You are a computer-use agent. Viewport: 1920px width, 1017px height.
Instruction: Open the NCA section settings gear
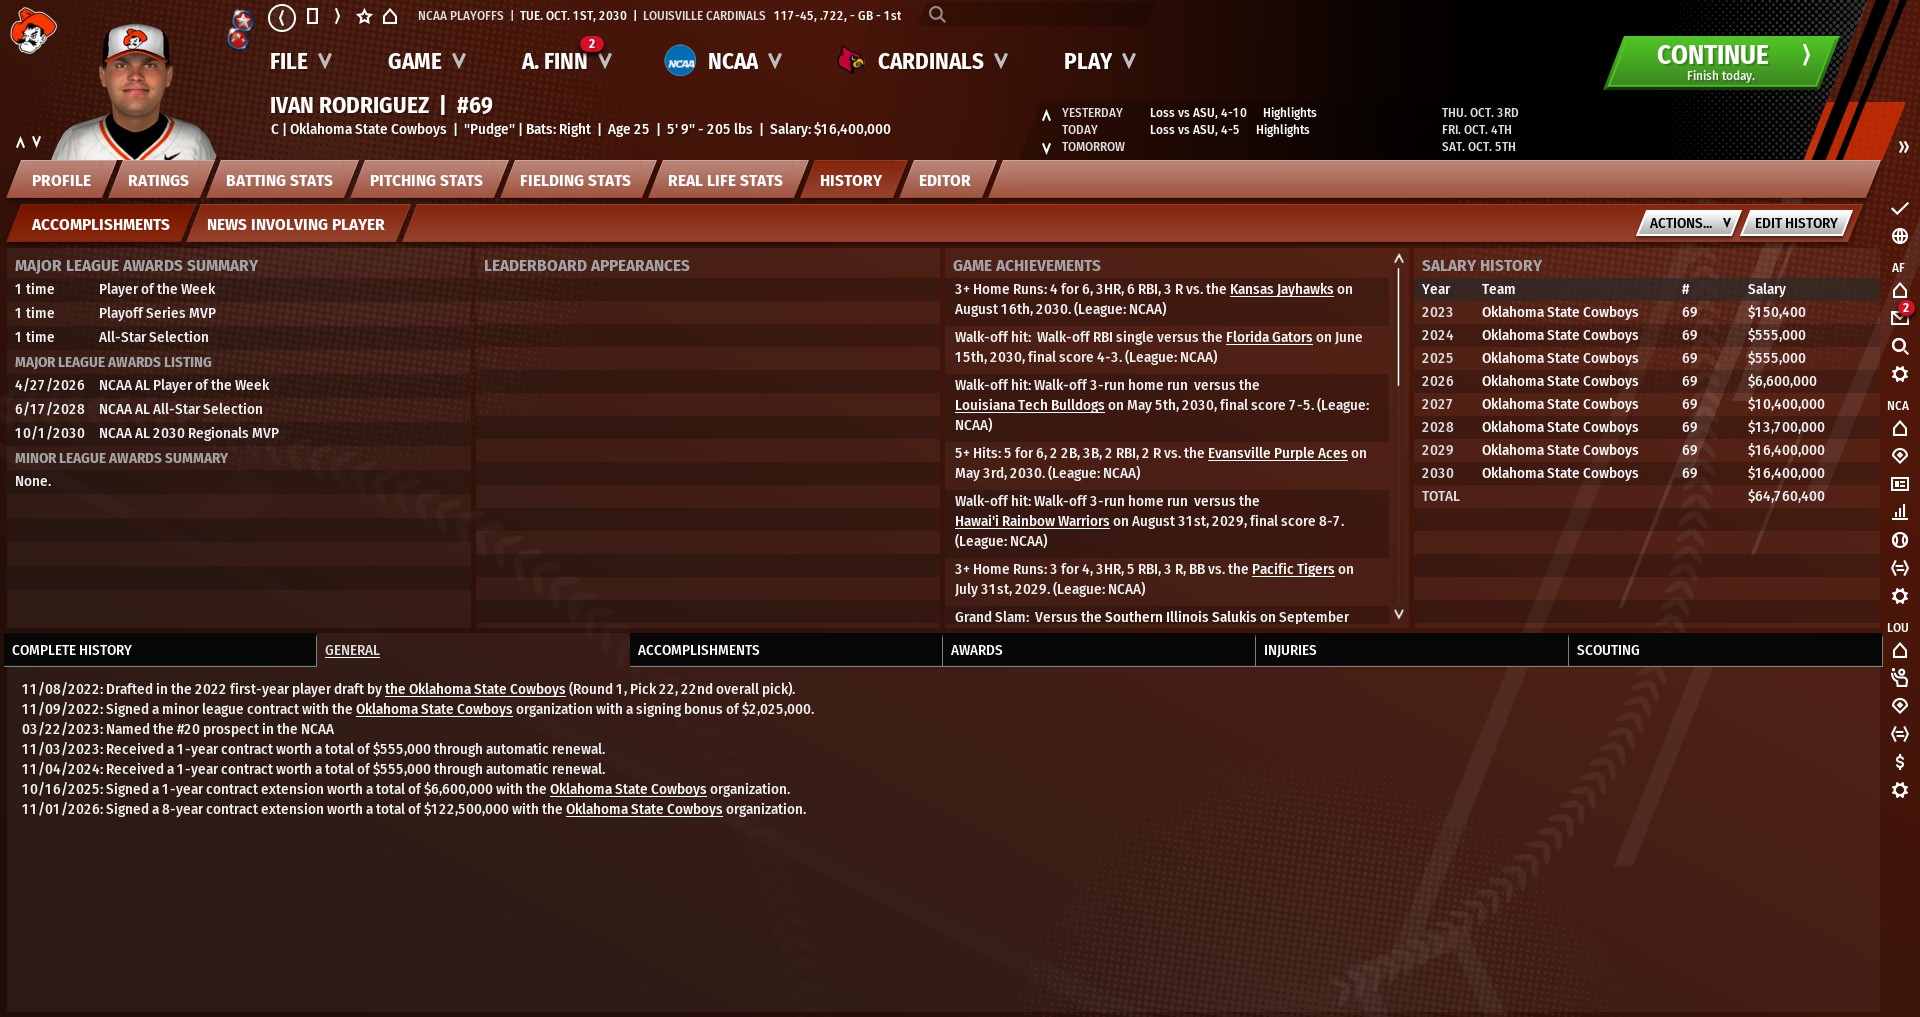(1900, 596)
